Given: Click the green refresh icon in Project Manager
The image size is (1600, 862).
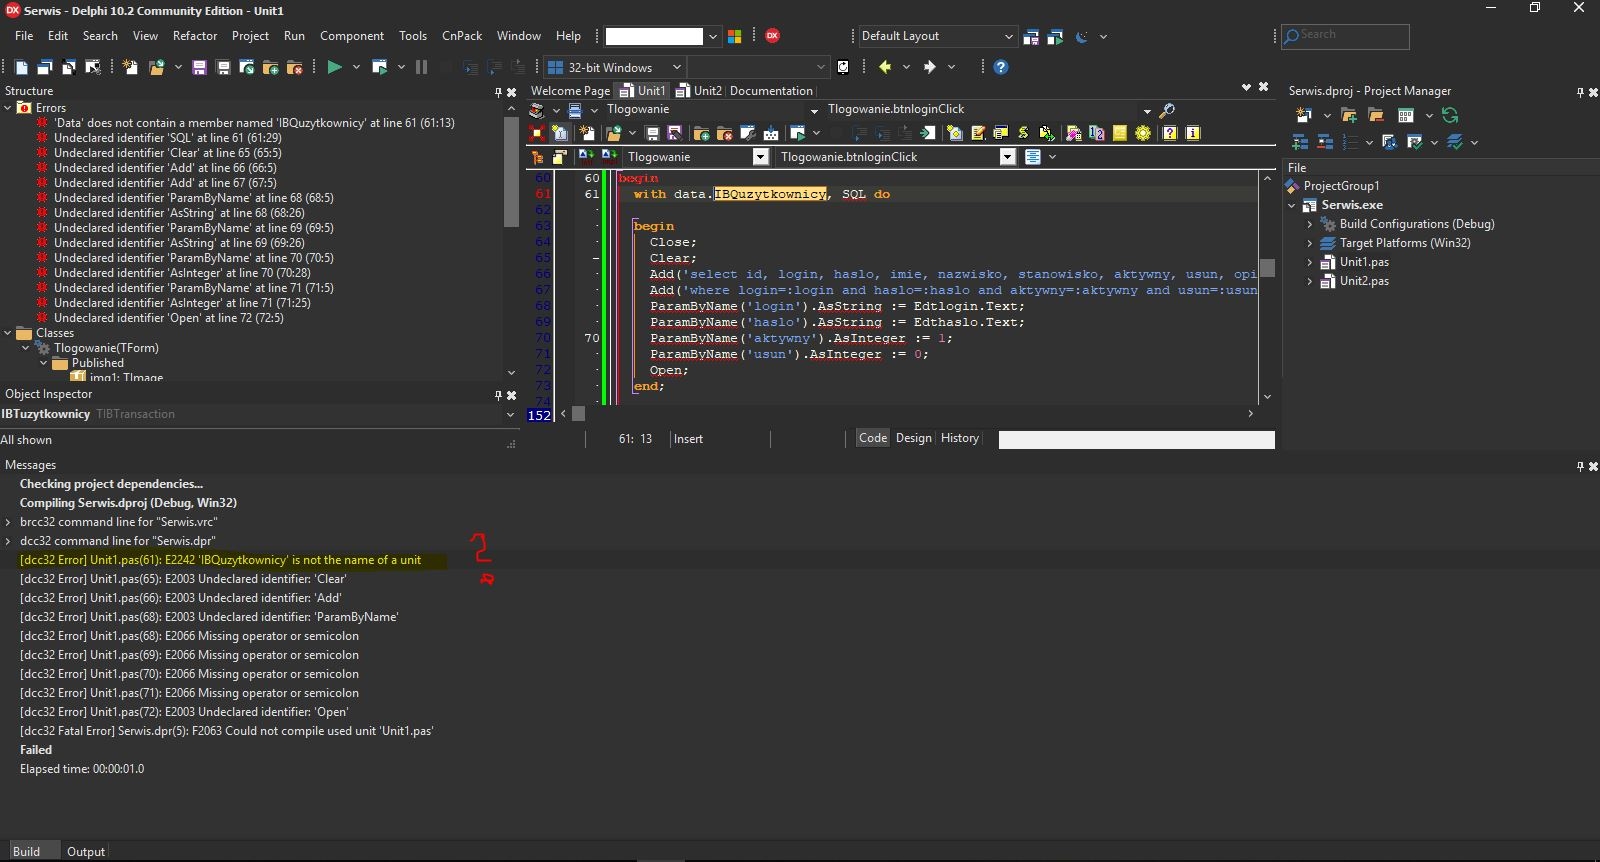Looking at the screenshot, I should (1450, 116).
